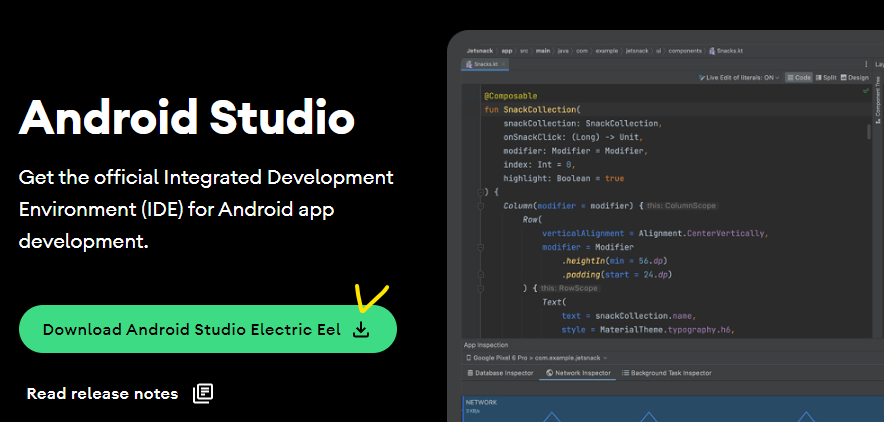Click 'Text(' code line
The height and width of the screenshot is (422, 884).
point(554,303)
